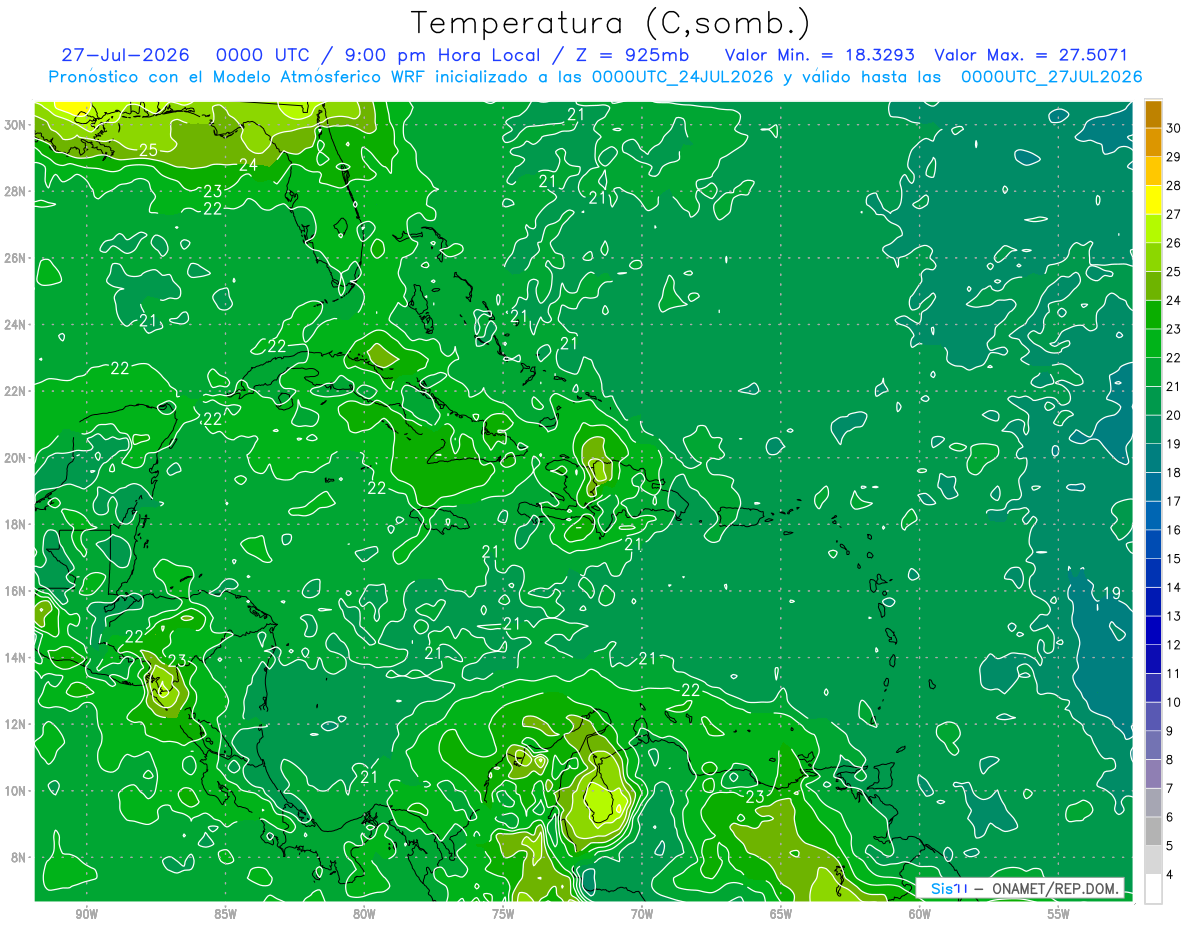The image size is (1200, 927).
Task: Click the '25' contour label on the map
Action: [149, 151]
